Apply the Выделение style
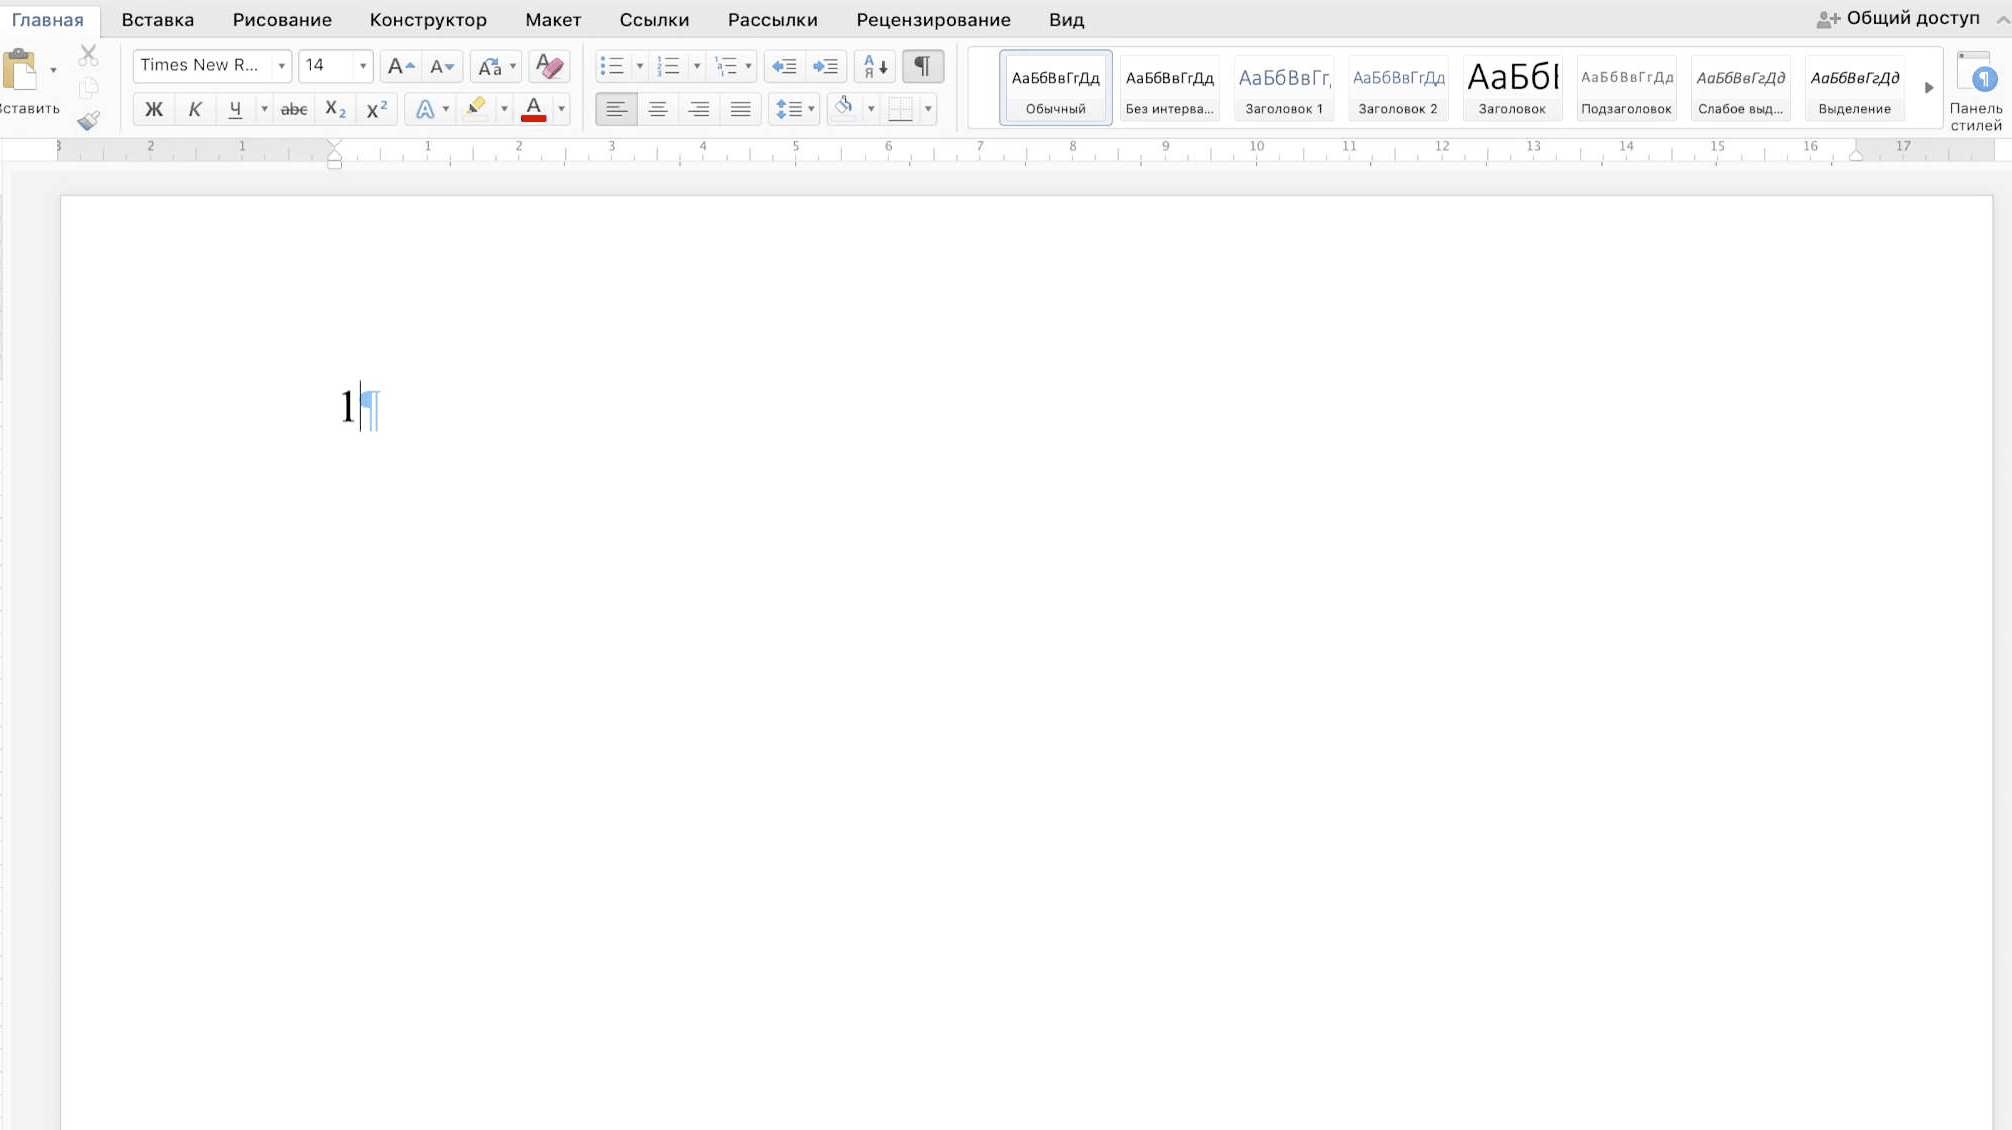This screenshot has width=2012, height=1130. [x=1854, y=88]
